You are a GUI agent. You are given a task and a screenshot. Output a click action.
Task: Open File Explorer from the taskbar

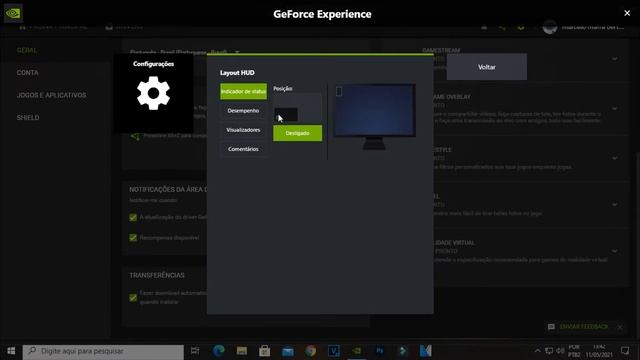[x=242, y=351]
